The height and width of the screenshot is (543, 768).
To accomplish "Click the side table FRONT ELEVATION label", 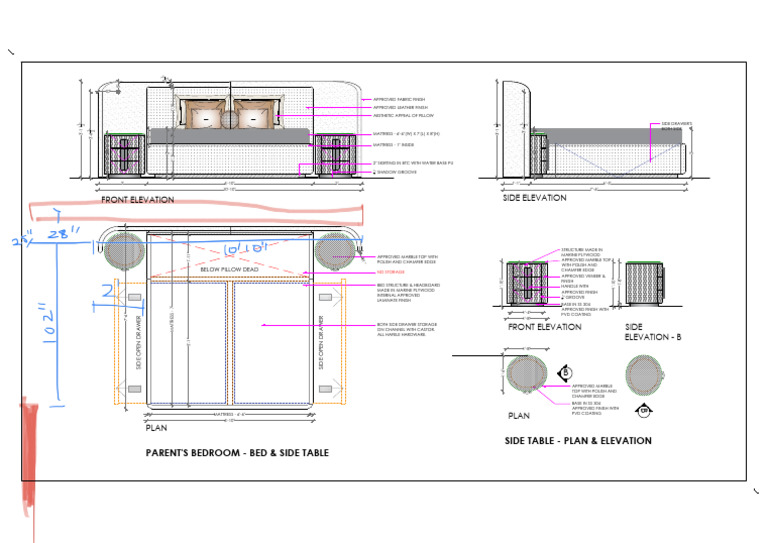I will click(545, 327).
